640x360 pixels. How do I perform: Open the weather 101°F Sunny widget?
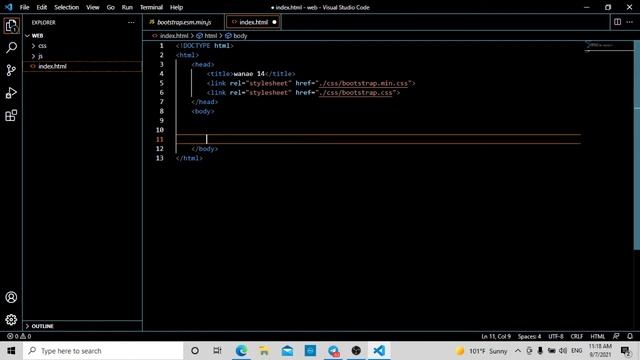click(482, 351)
